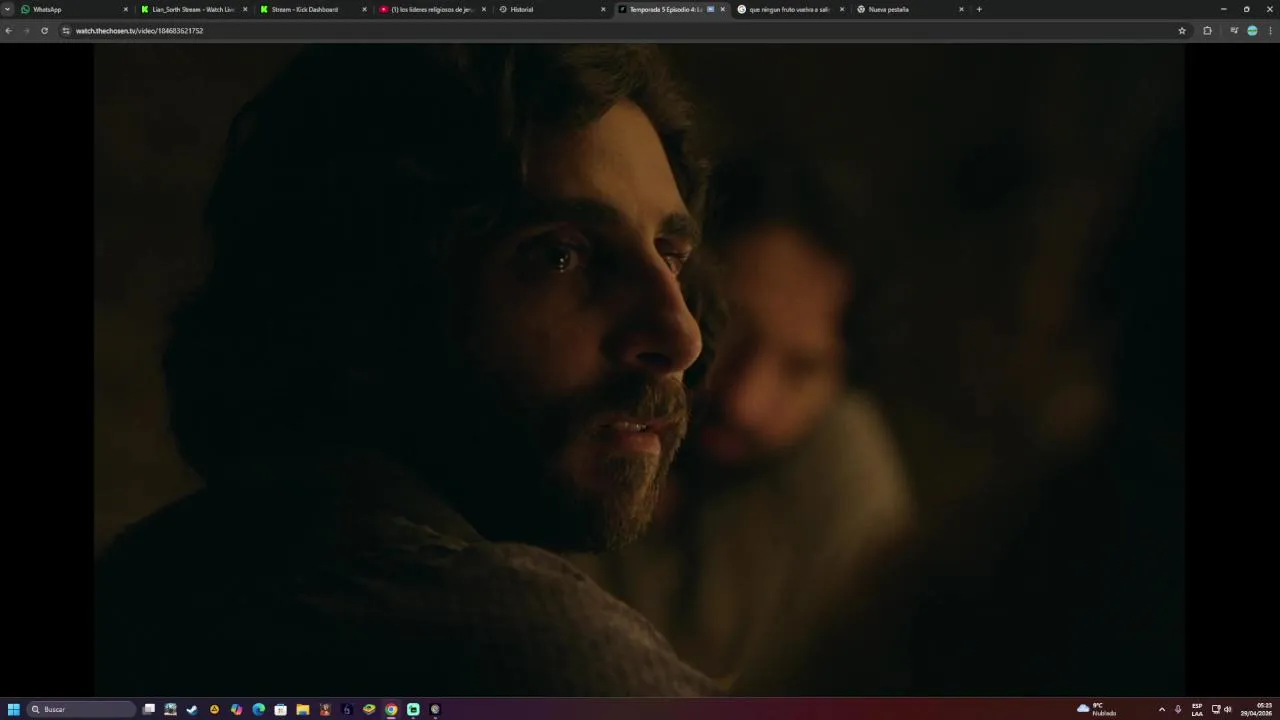Close the WhatsApp tab

126,9
